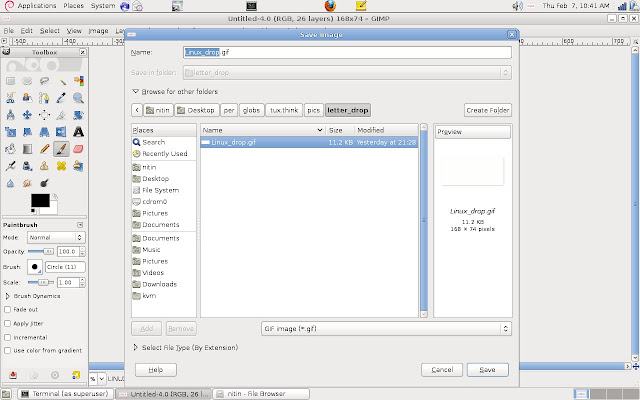Select the Alignment tool
Image resolution: width=640 pixels, height=400 pixels.
pos(44,115)
